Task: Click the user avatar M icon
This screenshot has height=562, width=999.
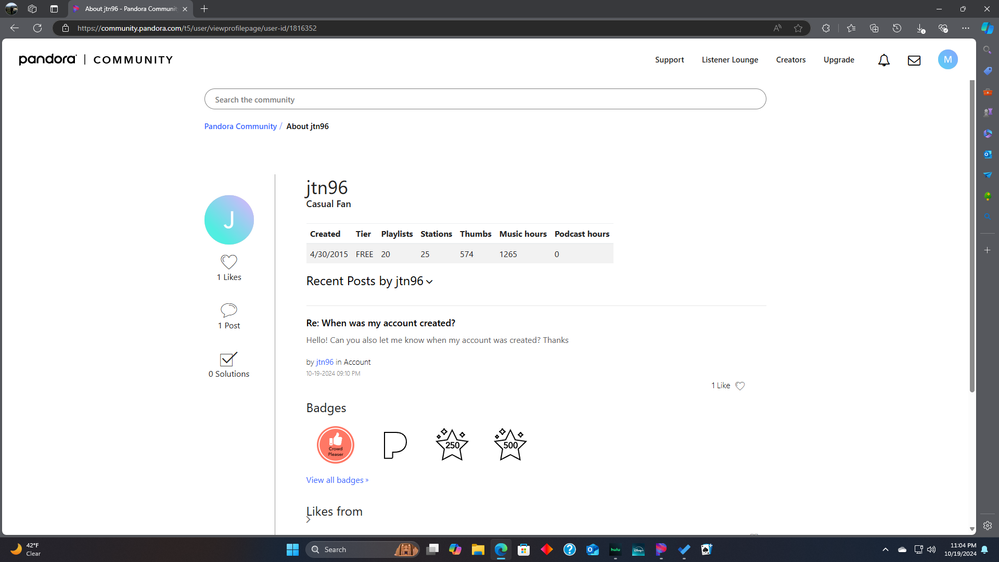Action: 947,60
